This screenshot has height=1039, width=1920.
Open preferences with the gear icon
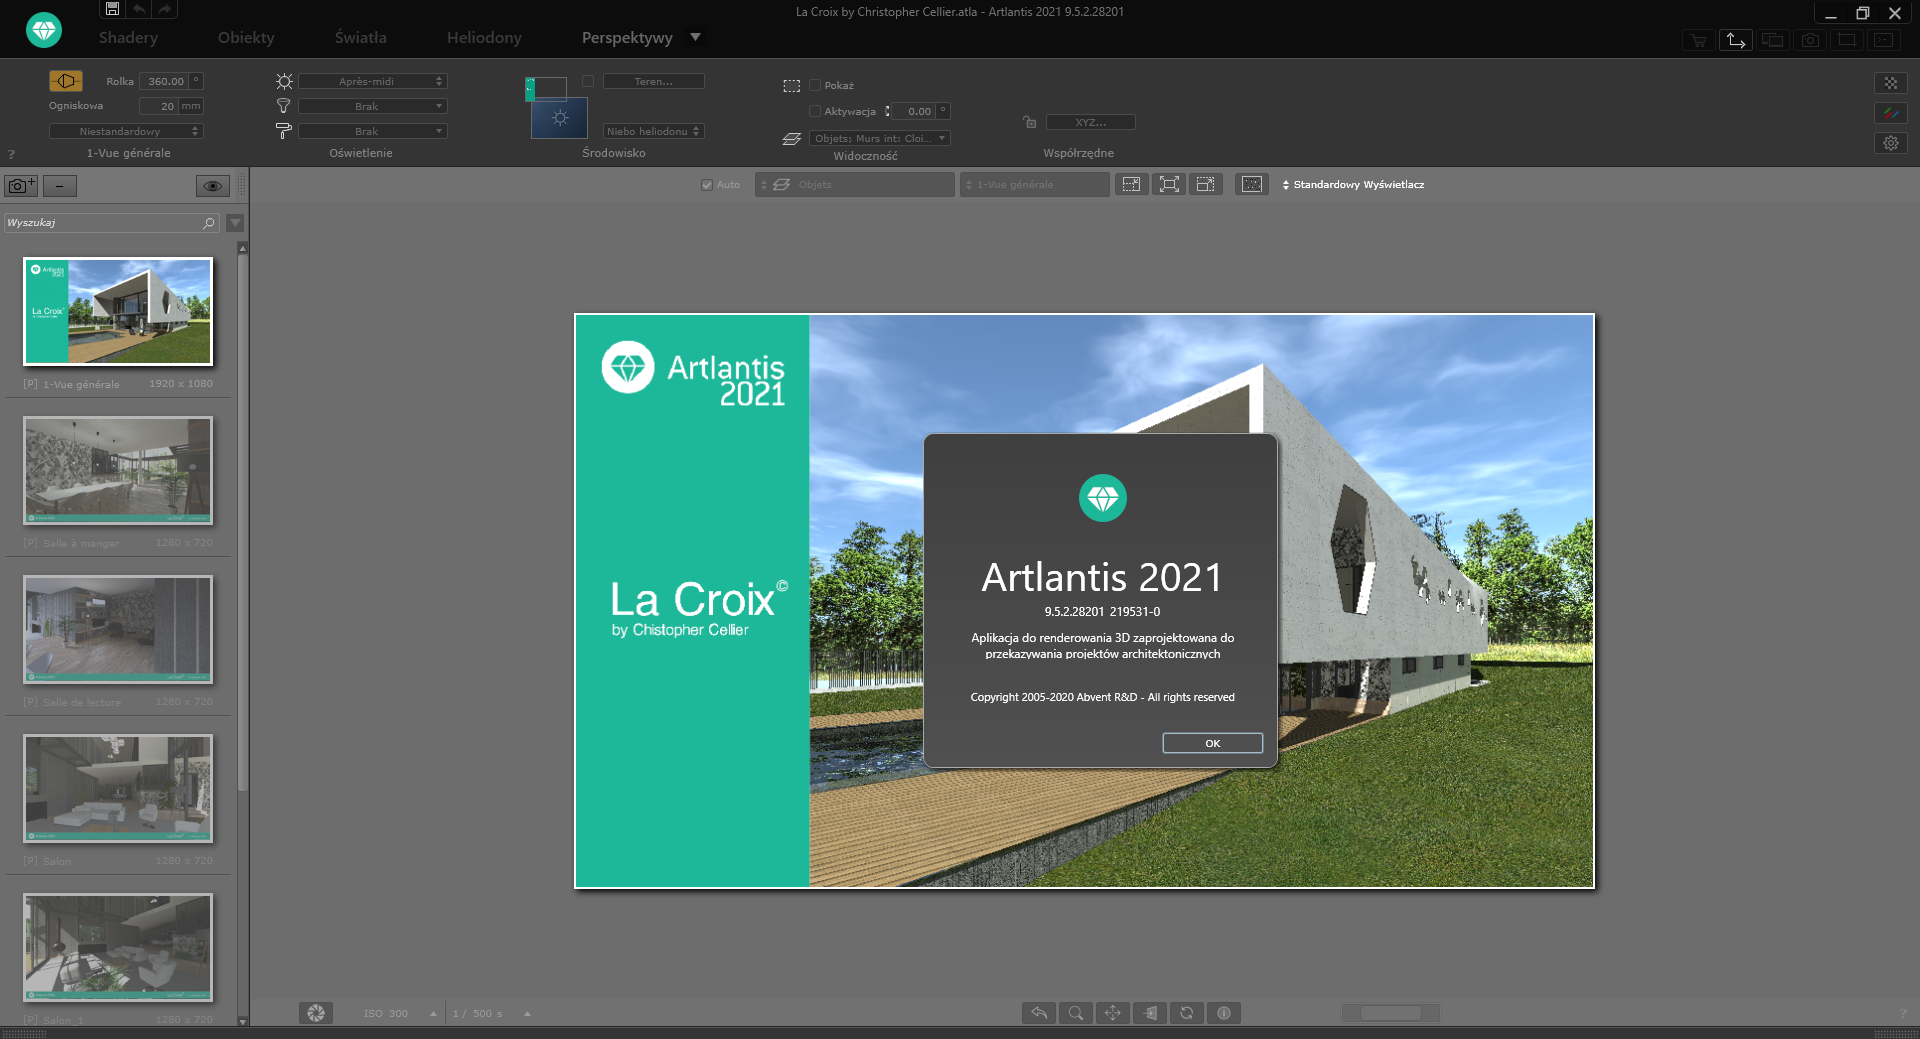pyautogui.click(x=1891, y=143)
